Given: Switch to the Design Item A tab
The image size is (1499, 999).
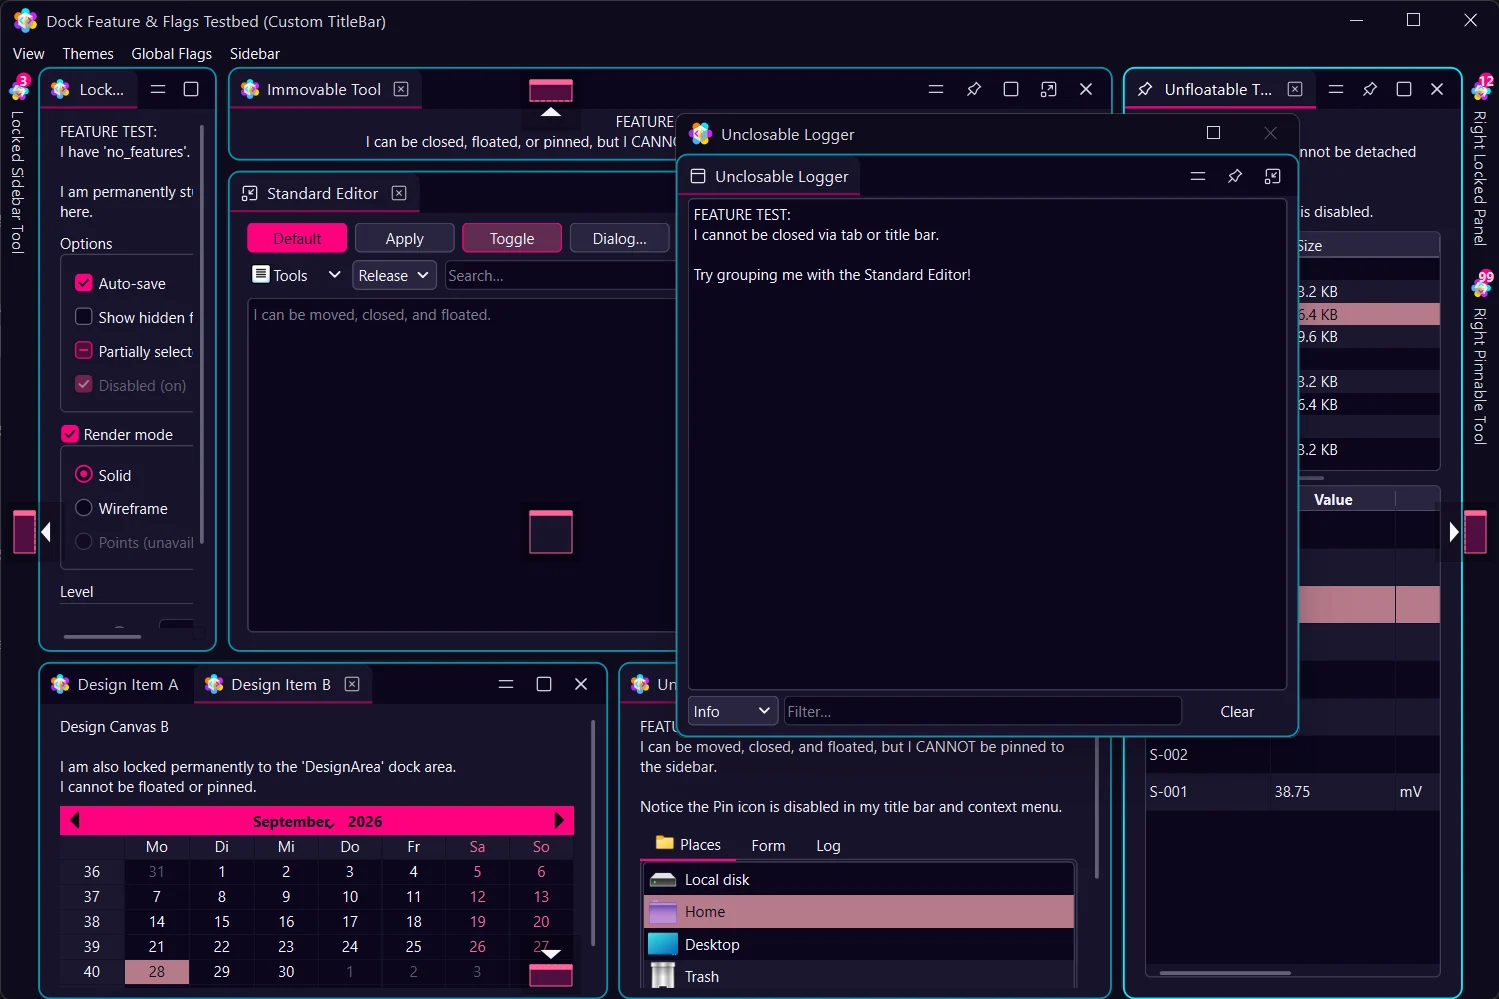Looking at the screenshot, I should click(x=116, y=684).
